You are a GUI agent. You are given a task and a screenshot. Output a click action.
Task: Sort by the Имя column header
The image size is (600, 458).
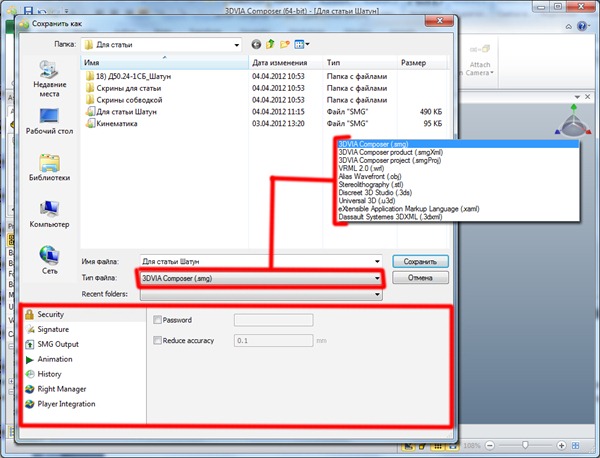pos(165,62)
